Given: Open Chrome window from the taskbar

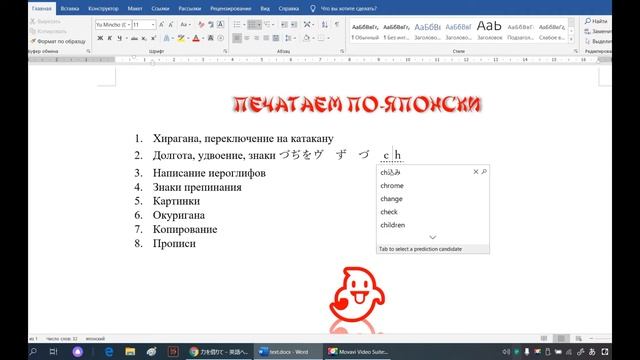Looking at the screenshot, I should coord(219,351).
